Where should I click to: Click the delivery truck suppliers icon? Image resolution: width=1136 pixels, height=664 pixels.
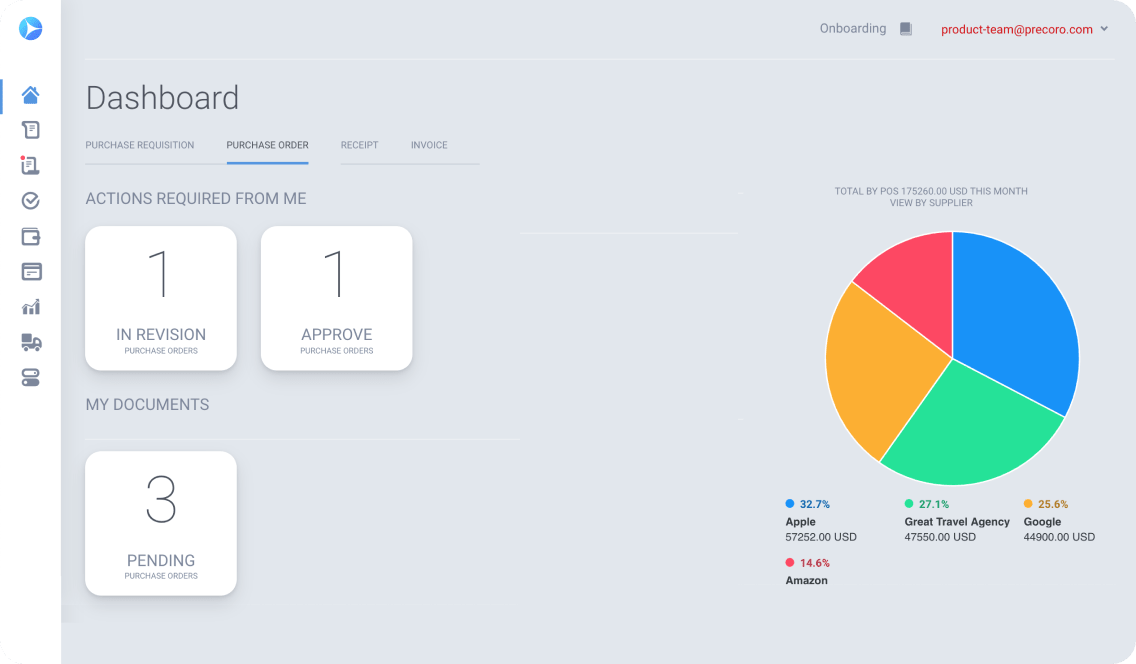click(x=30, y=342)
